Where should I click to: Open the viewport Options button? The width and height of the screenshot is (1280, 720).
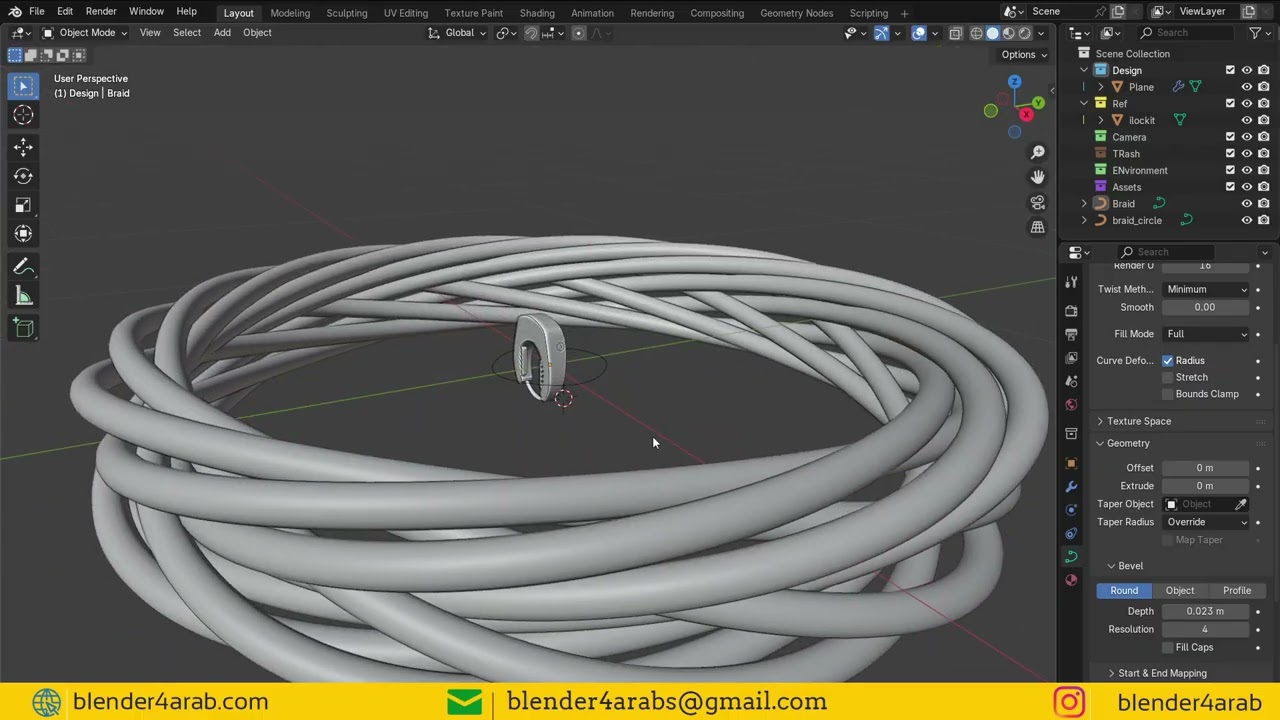(x=1023, y=55)
